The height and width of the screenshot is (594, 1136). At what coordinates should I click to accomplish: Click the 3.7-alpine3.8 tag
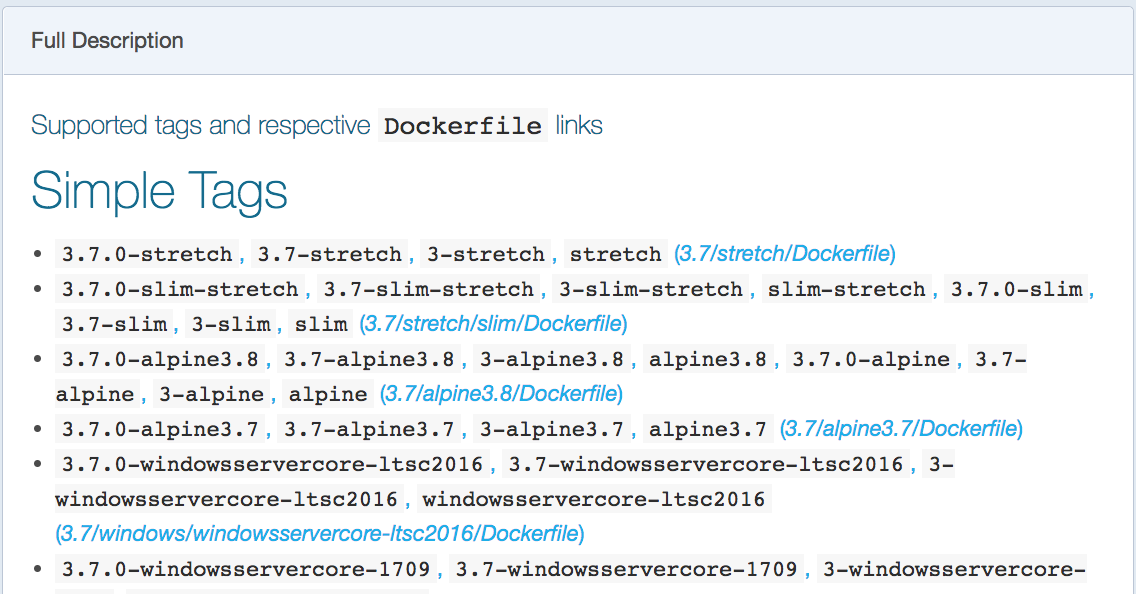click(x=369, y=359)
